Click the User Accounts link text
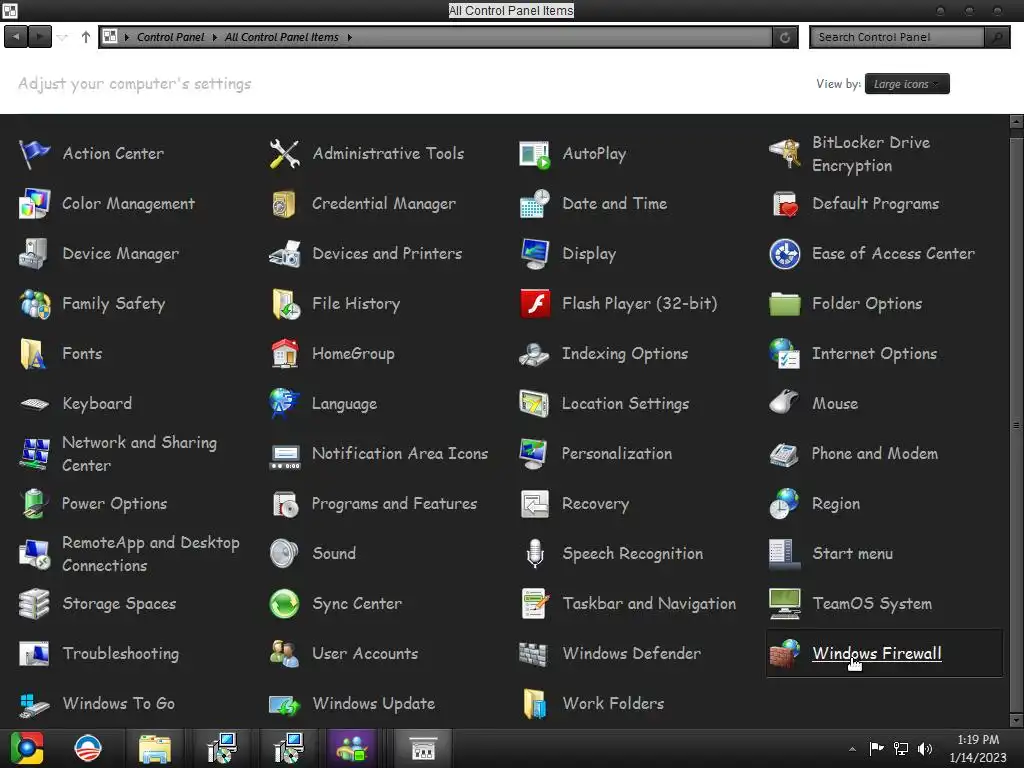This screenshot has width=1024, height=768. [x=365, y=654]
